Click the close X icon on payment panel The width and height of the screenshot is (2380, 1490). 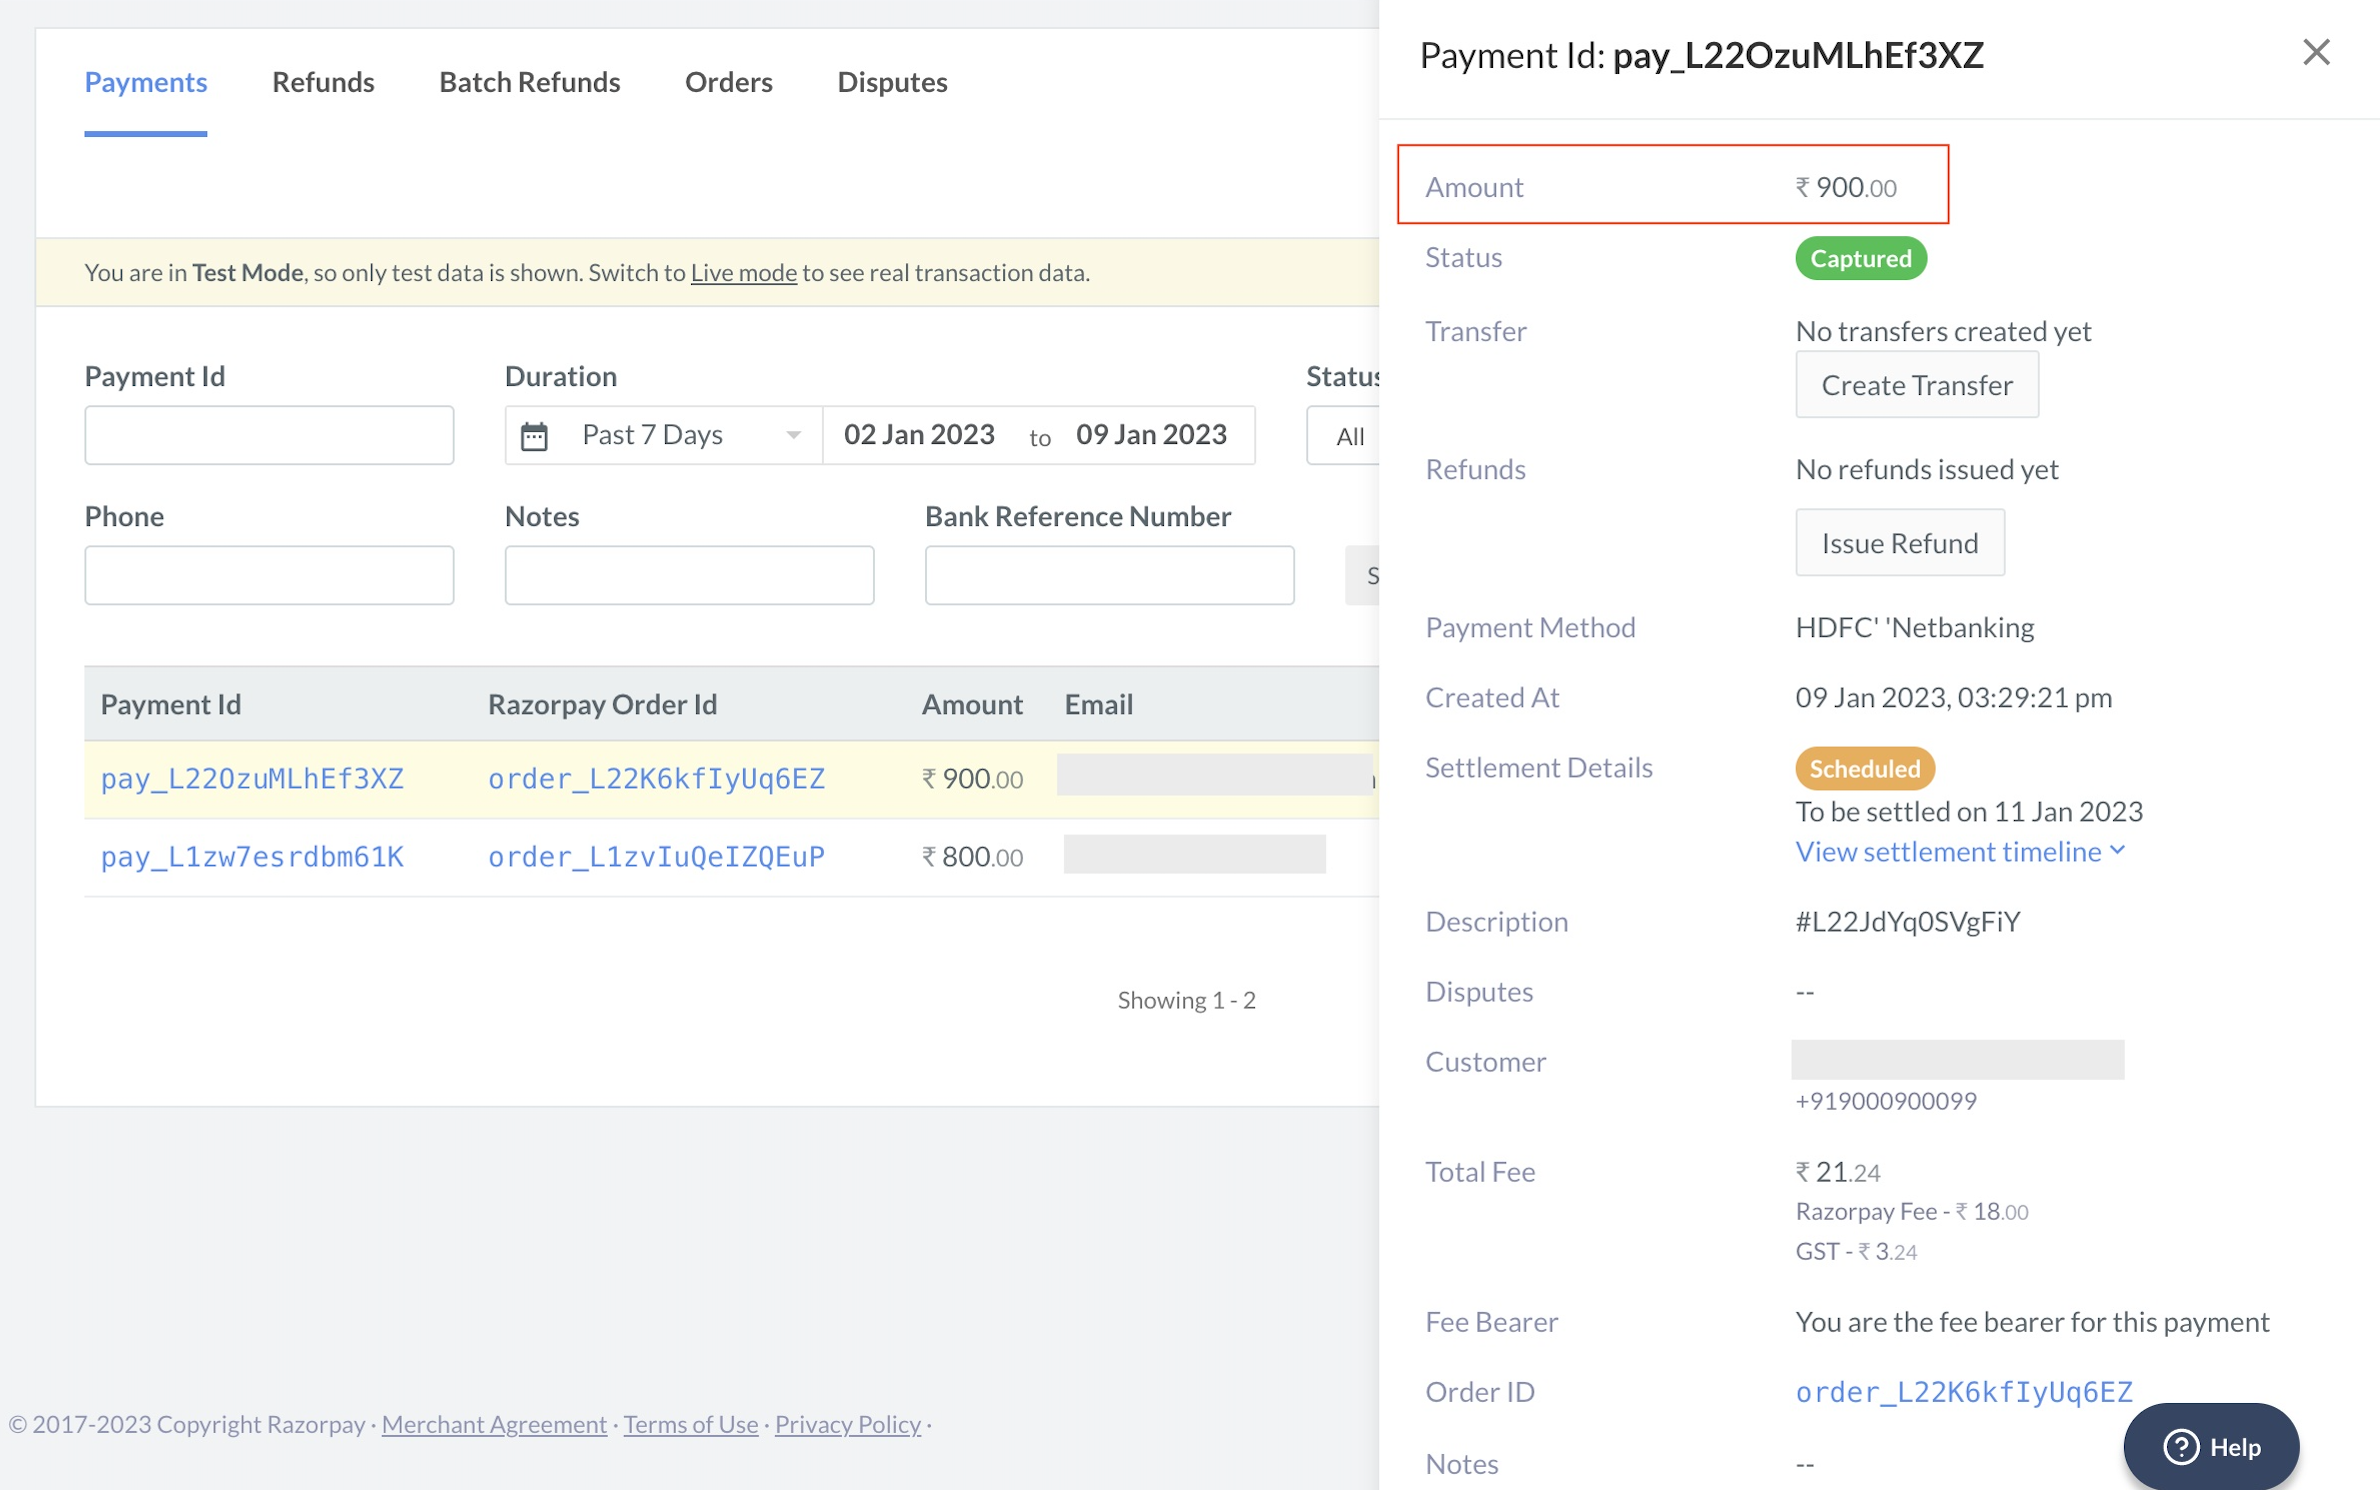(2317, 50)
